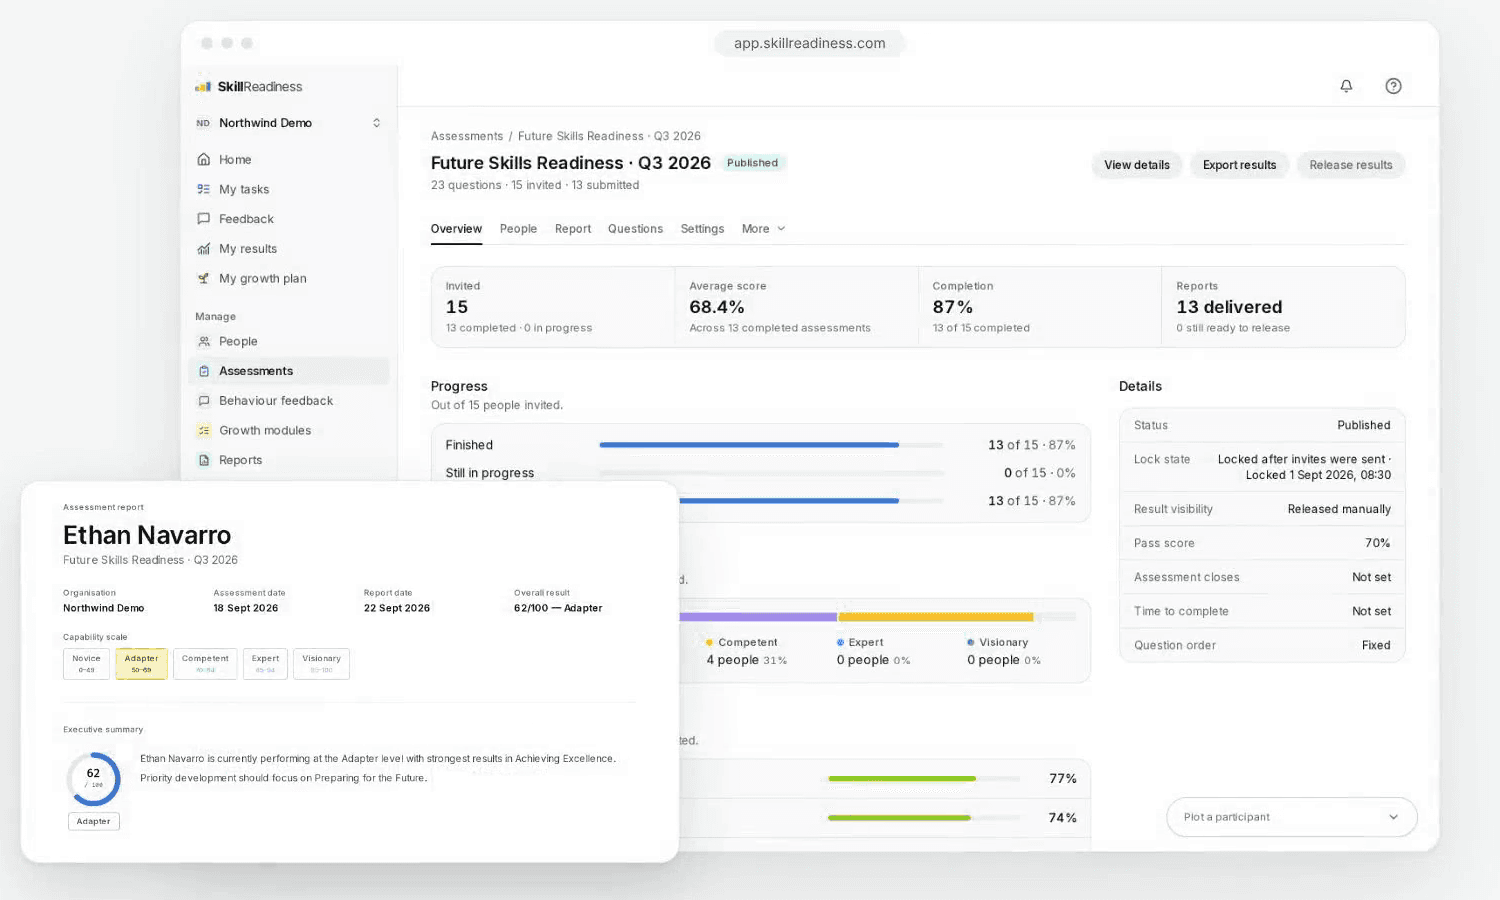
Task: Click the Release results button
Action: click(1351, 165)
